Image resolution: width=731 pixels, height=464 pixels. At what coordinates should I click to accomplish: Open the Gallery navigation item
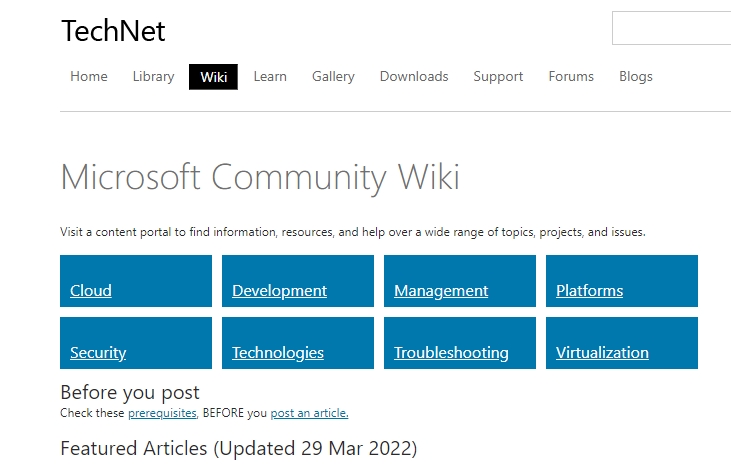[333, 76]
